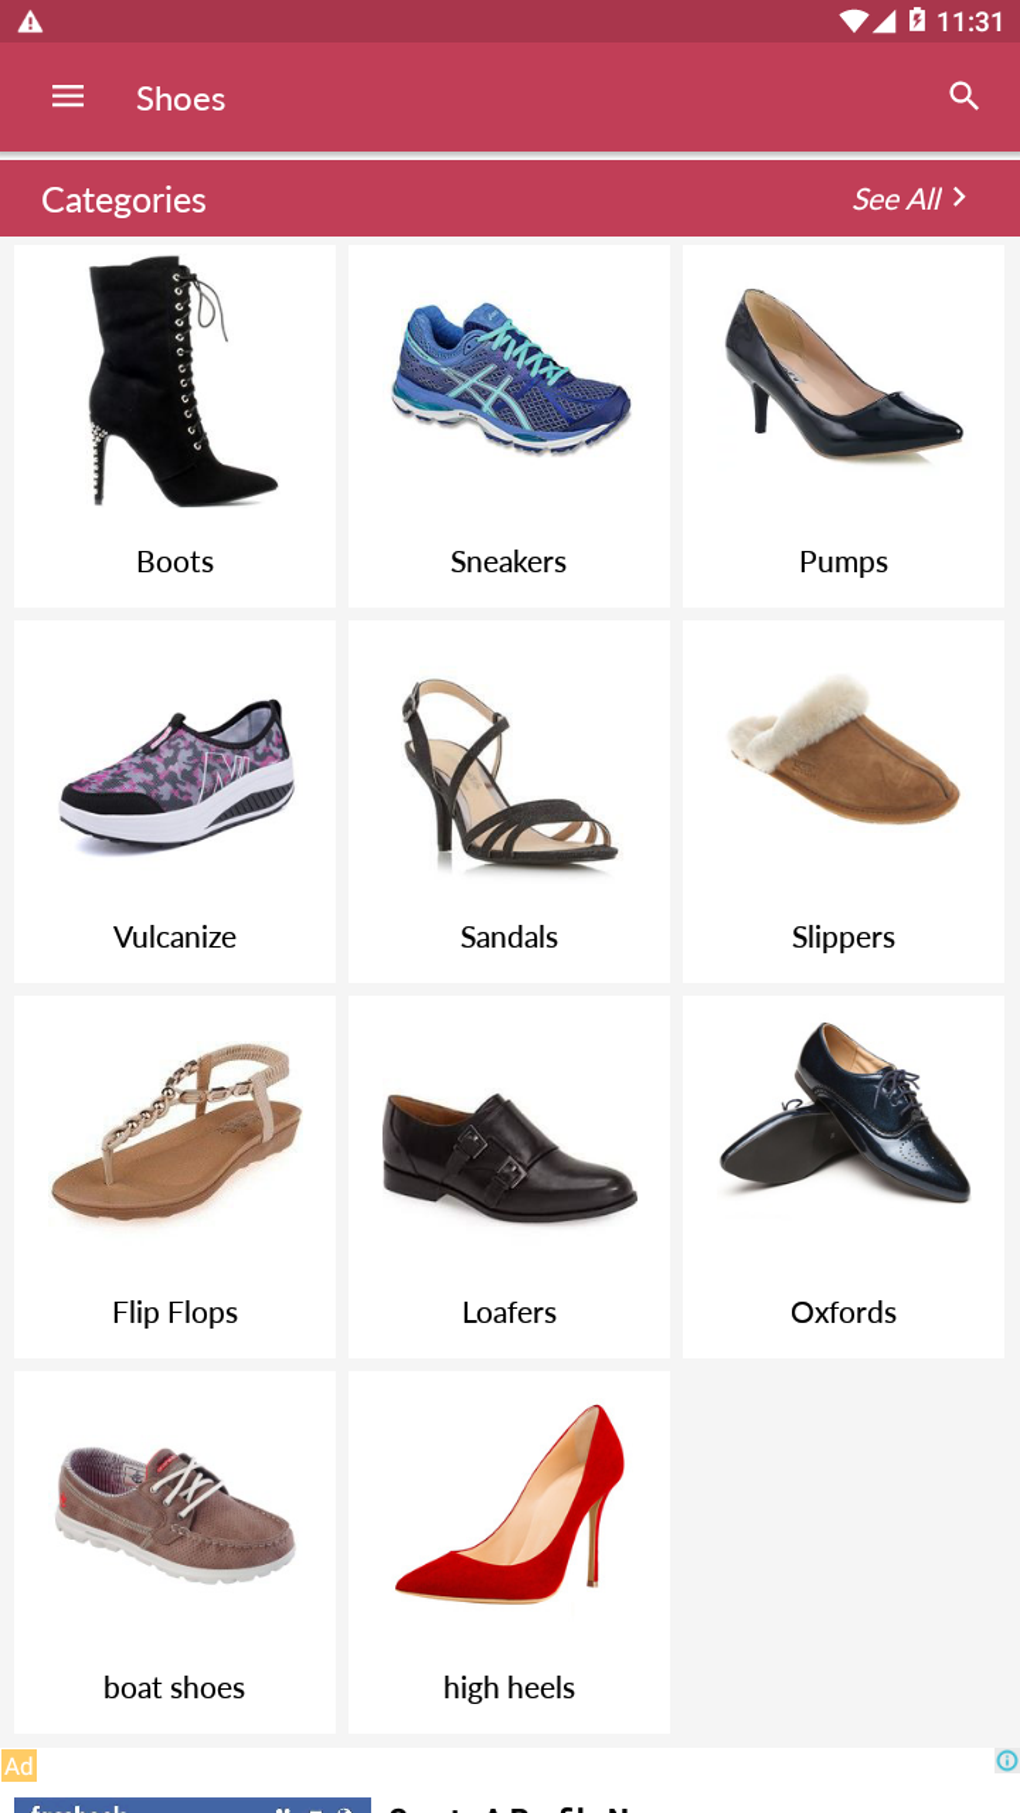Select the Boots category image
Screen dimensions: 1020x1813
(175, 381)
